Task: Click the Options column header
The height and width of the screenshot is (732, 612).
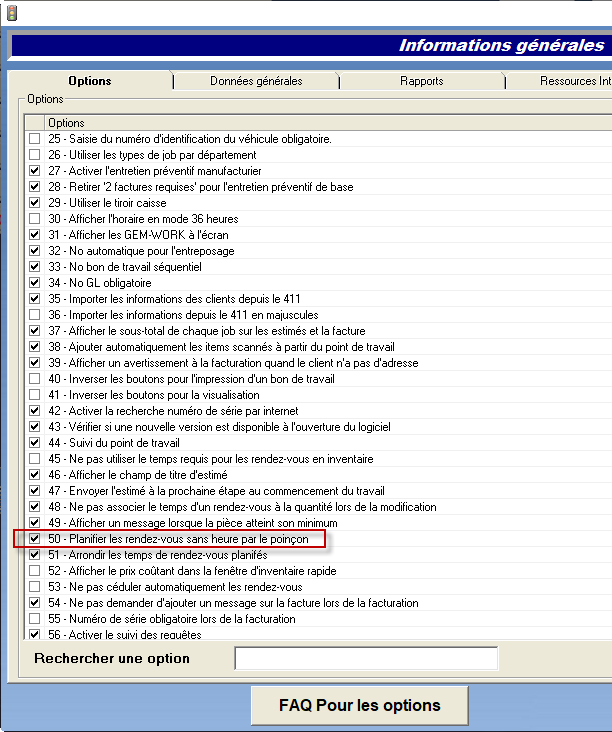Action: coord(329,123)
